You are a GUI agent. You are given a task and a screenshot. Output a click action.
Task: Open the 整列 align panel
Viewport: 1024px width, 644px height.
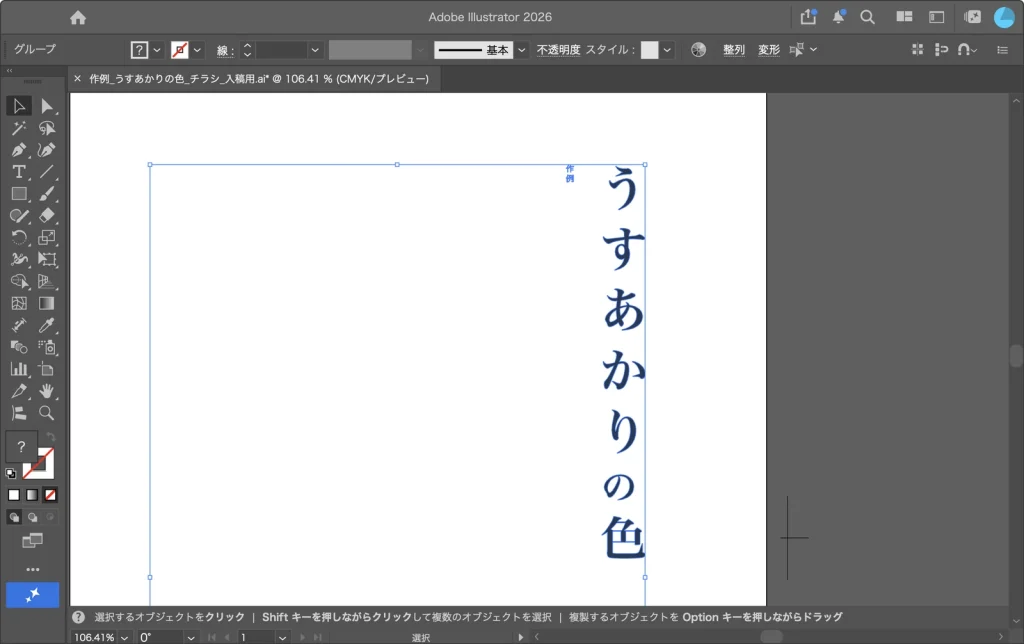tap(734, 50)
